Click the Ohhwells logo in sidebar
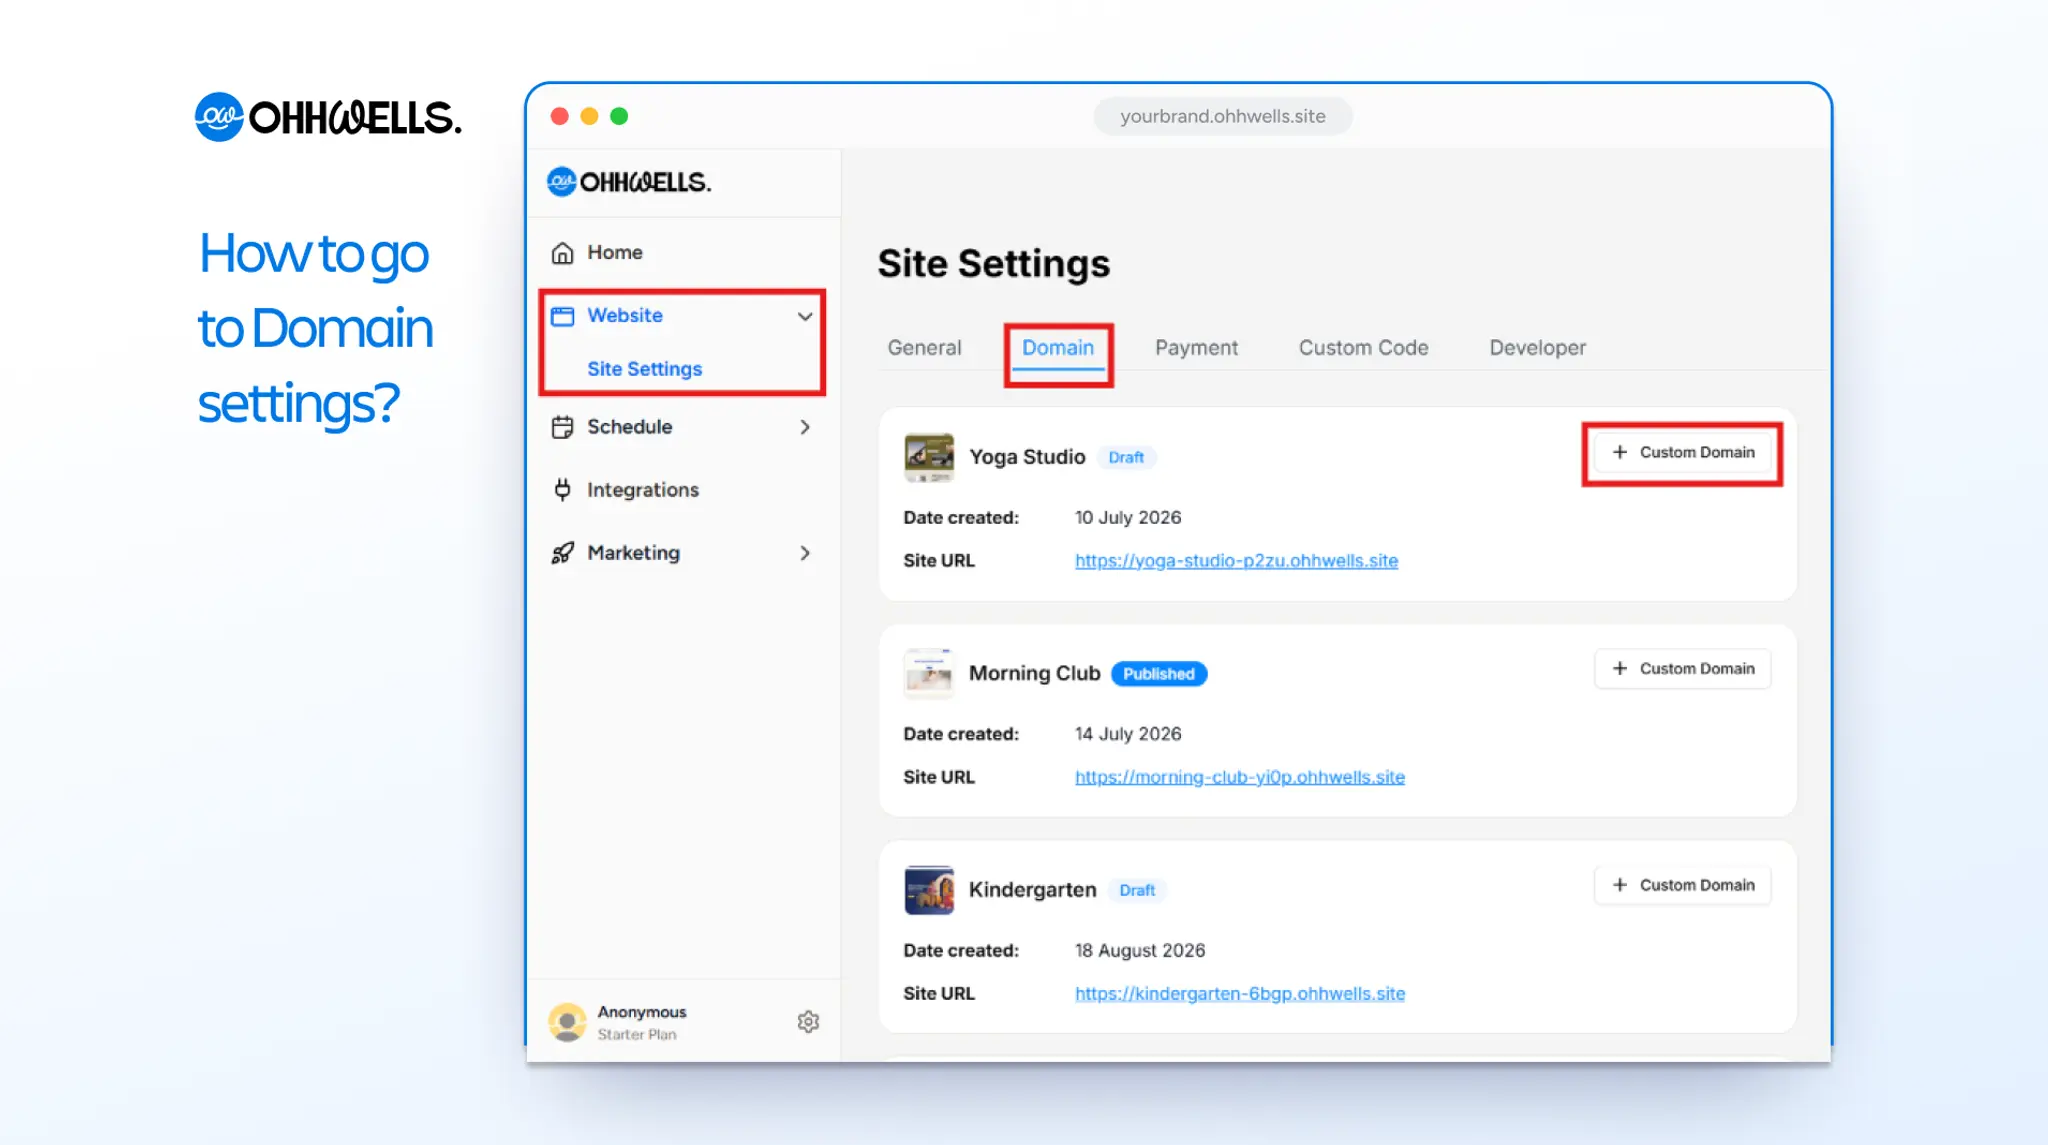2048x1145 pixels. point(629,182)
